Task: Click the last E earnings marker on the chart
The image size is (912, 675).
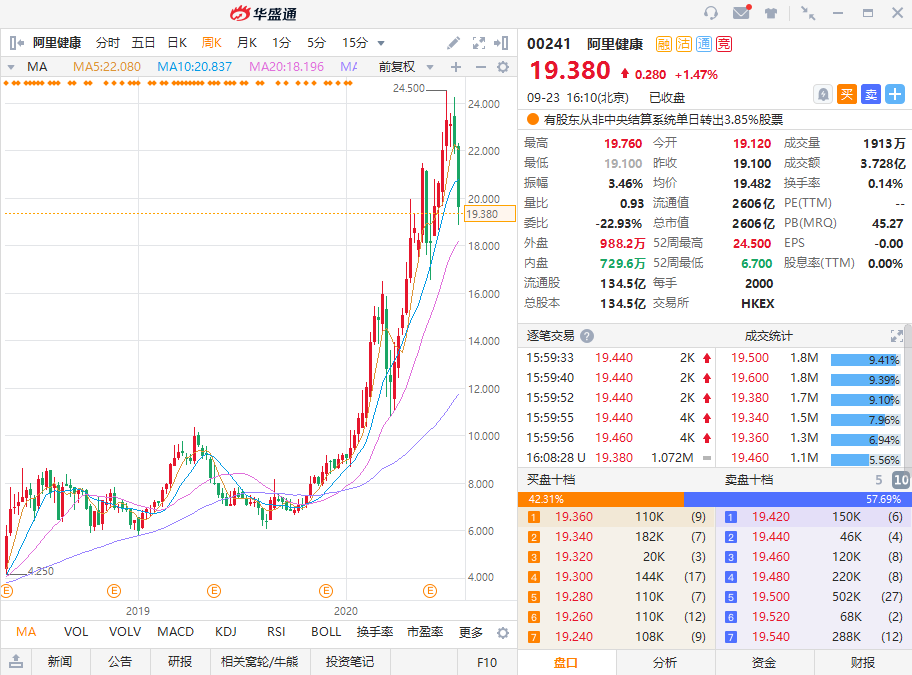Action: (430, 591)
